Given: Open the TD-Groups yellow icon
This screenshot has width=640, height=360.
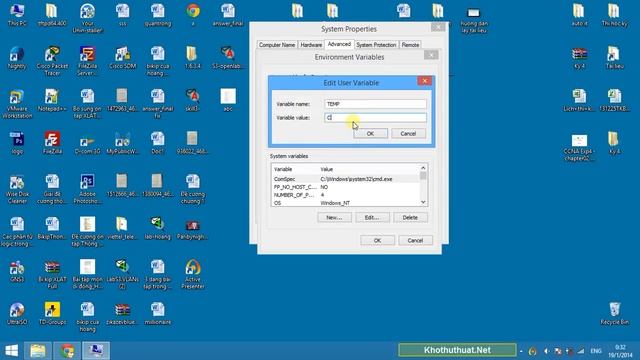Looking at the screenshot, I should coord(52,314).
